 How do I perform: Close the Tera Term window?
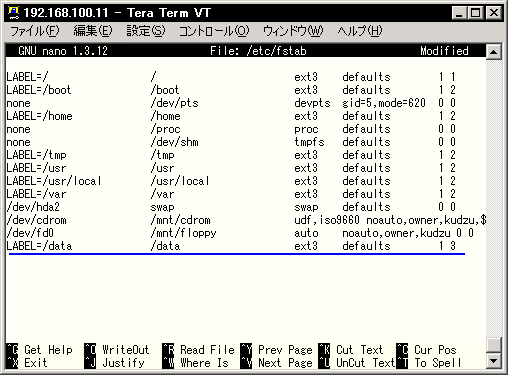click(x=494, y=13)
